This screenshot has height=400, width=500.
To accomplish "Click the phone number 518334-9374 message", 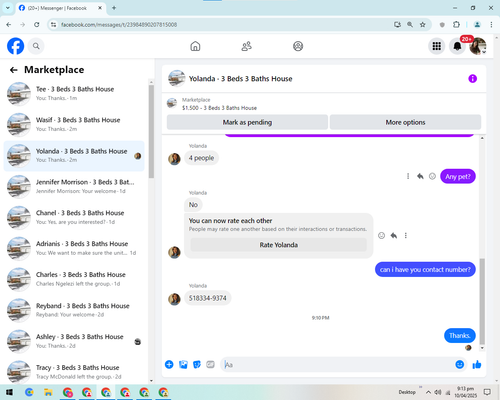I will pos(207,298).
